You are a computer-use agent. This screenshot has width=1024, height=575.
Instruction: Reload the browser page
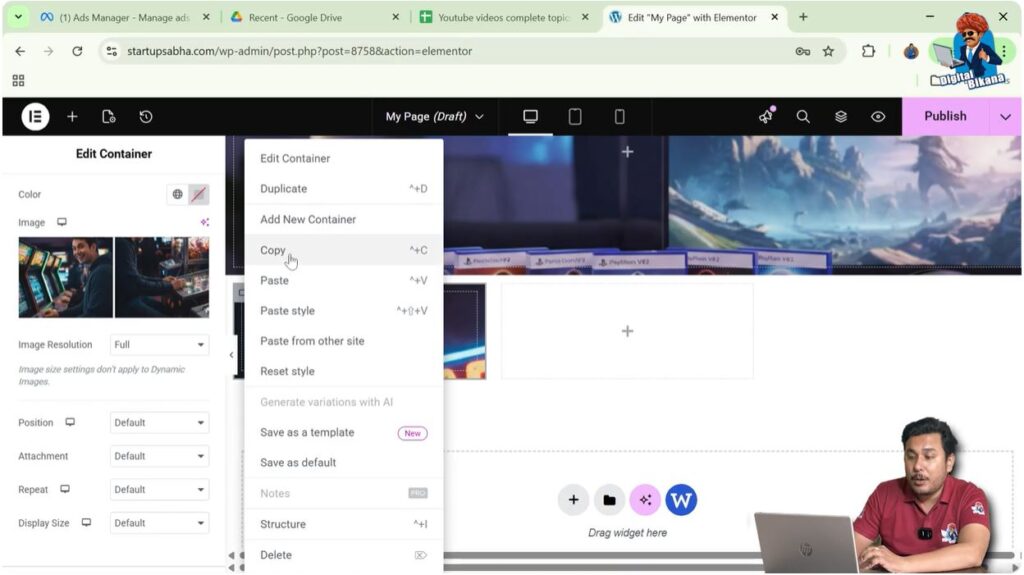pyautogui.click(x=77, y=51)
